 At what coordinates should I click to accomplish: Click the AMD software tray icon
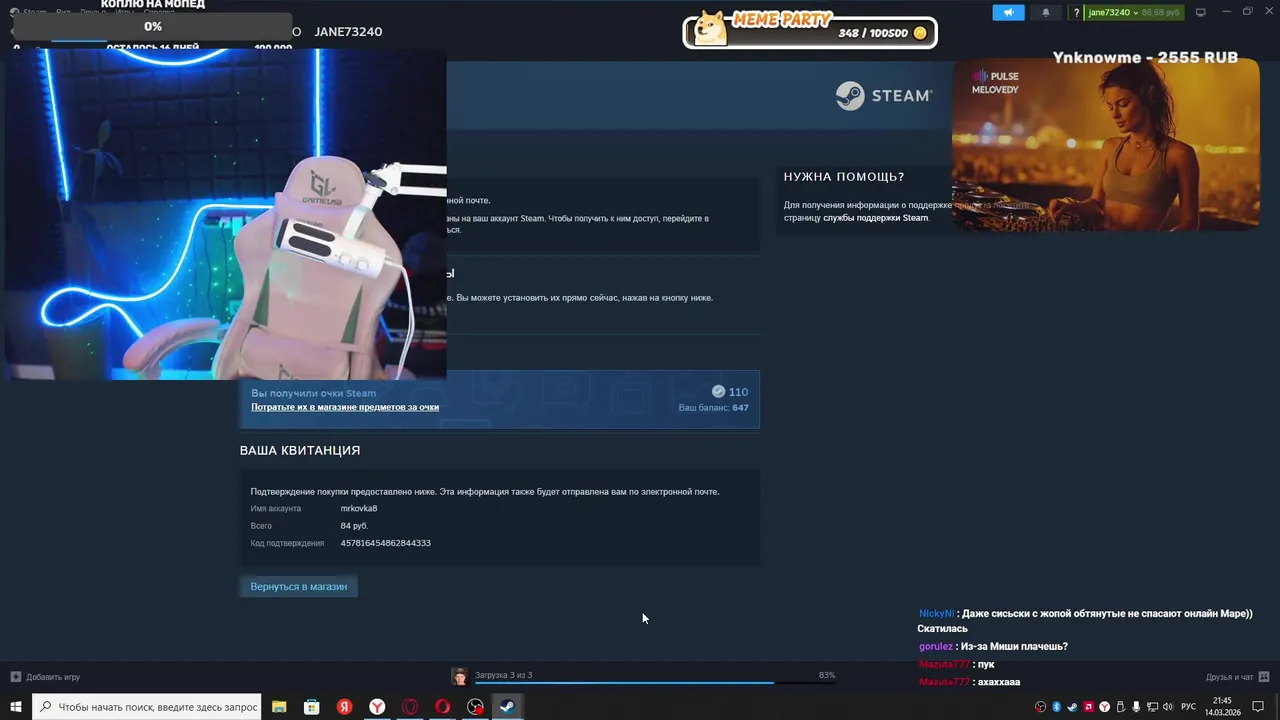1088,707
